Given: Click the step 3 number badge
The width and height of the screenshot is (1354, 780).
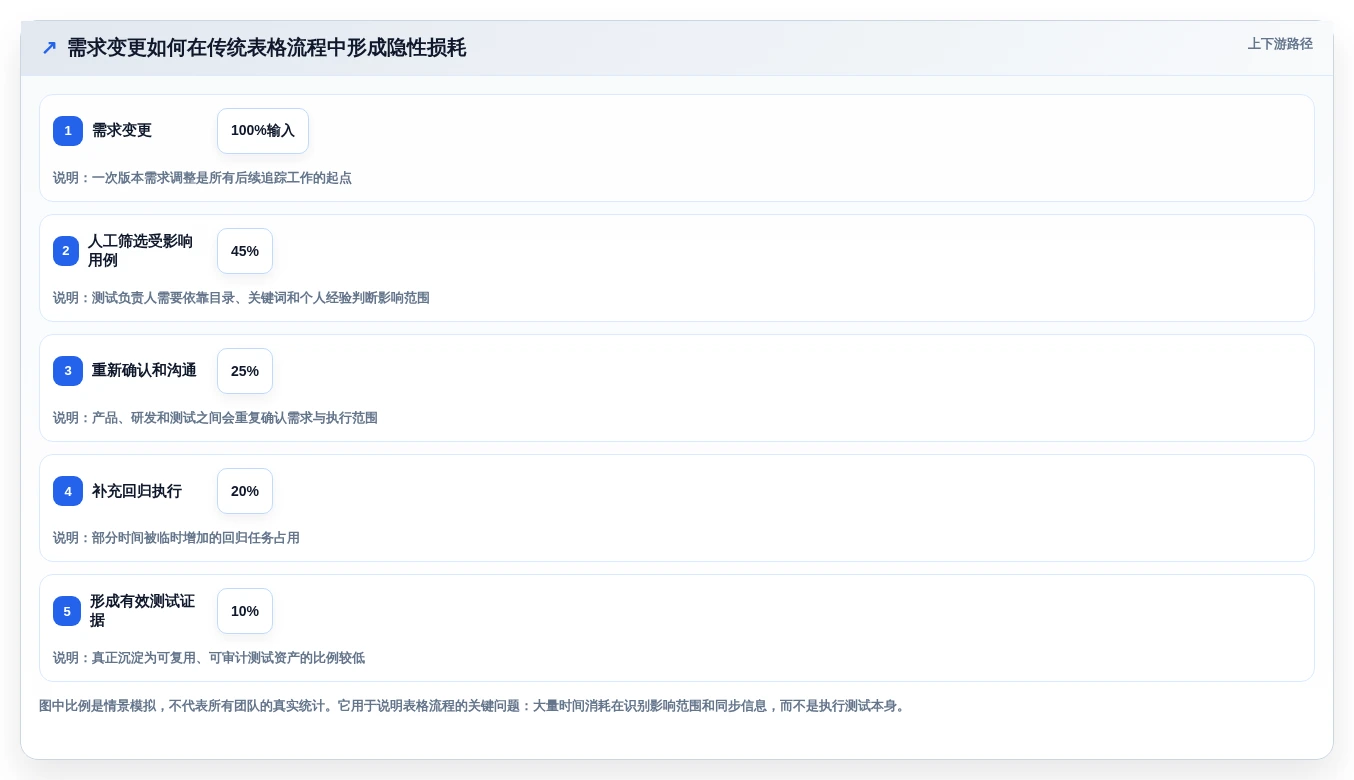Looking at the screenshot, I should [x=68, y=371].
